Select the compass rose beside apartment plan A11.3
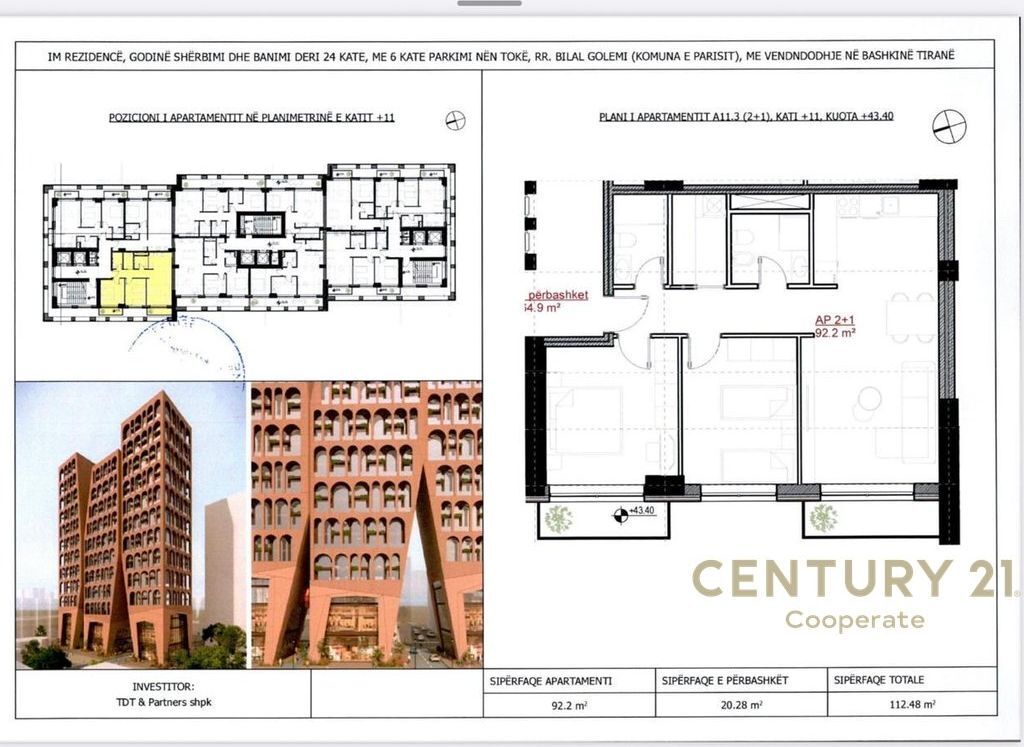The image size is (1024, 747). click(948, 128)
